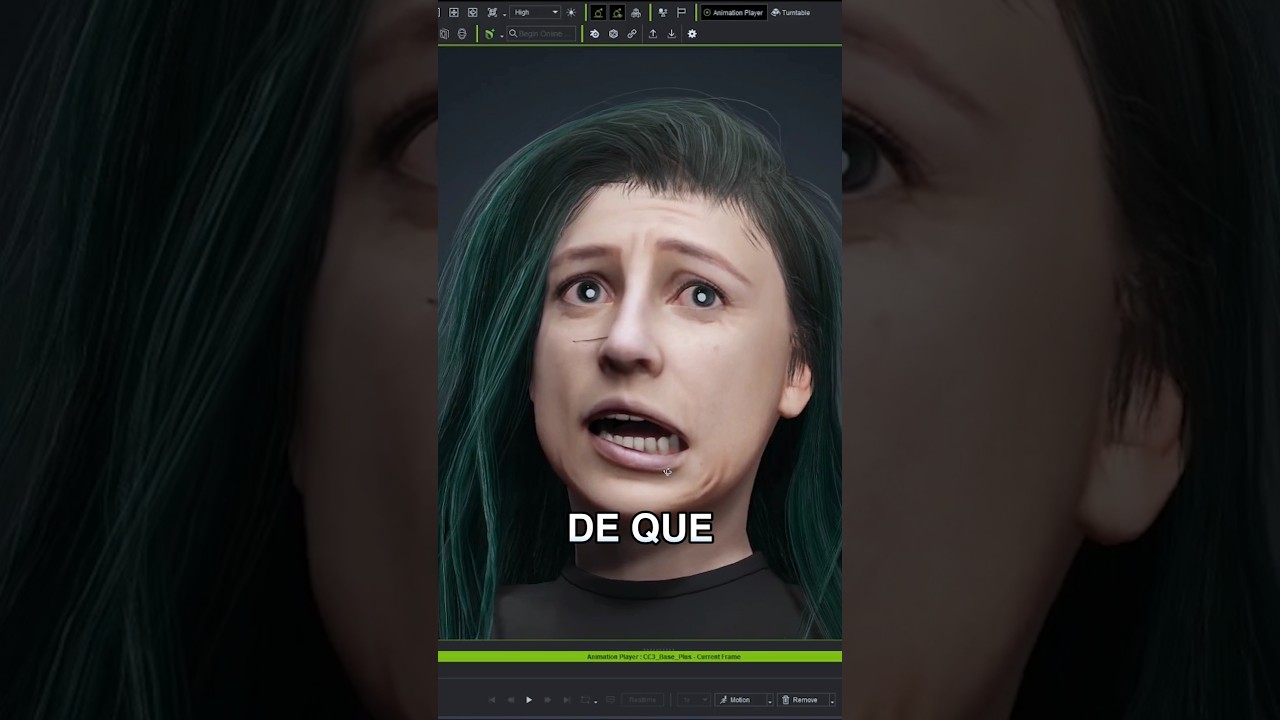Click the boxed-cross view icon

(x=473, y=12)
